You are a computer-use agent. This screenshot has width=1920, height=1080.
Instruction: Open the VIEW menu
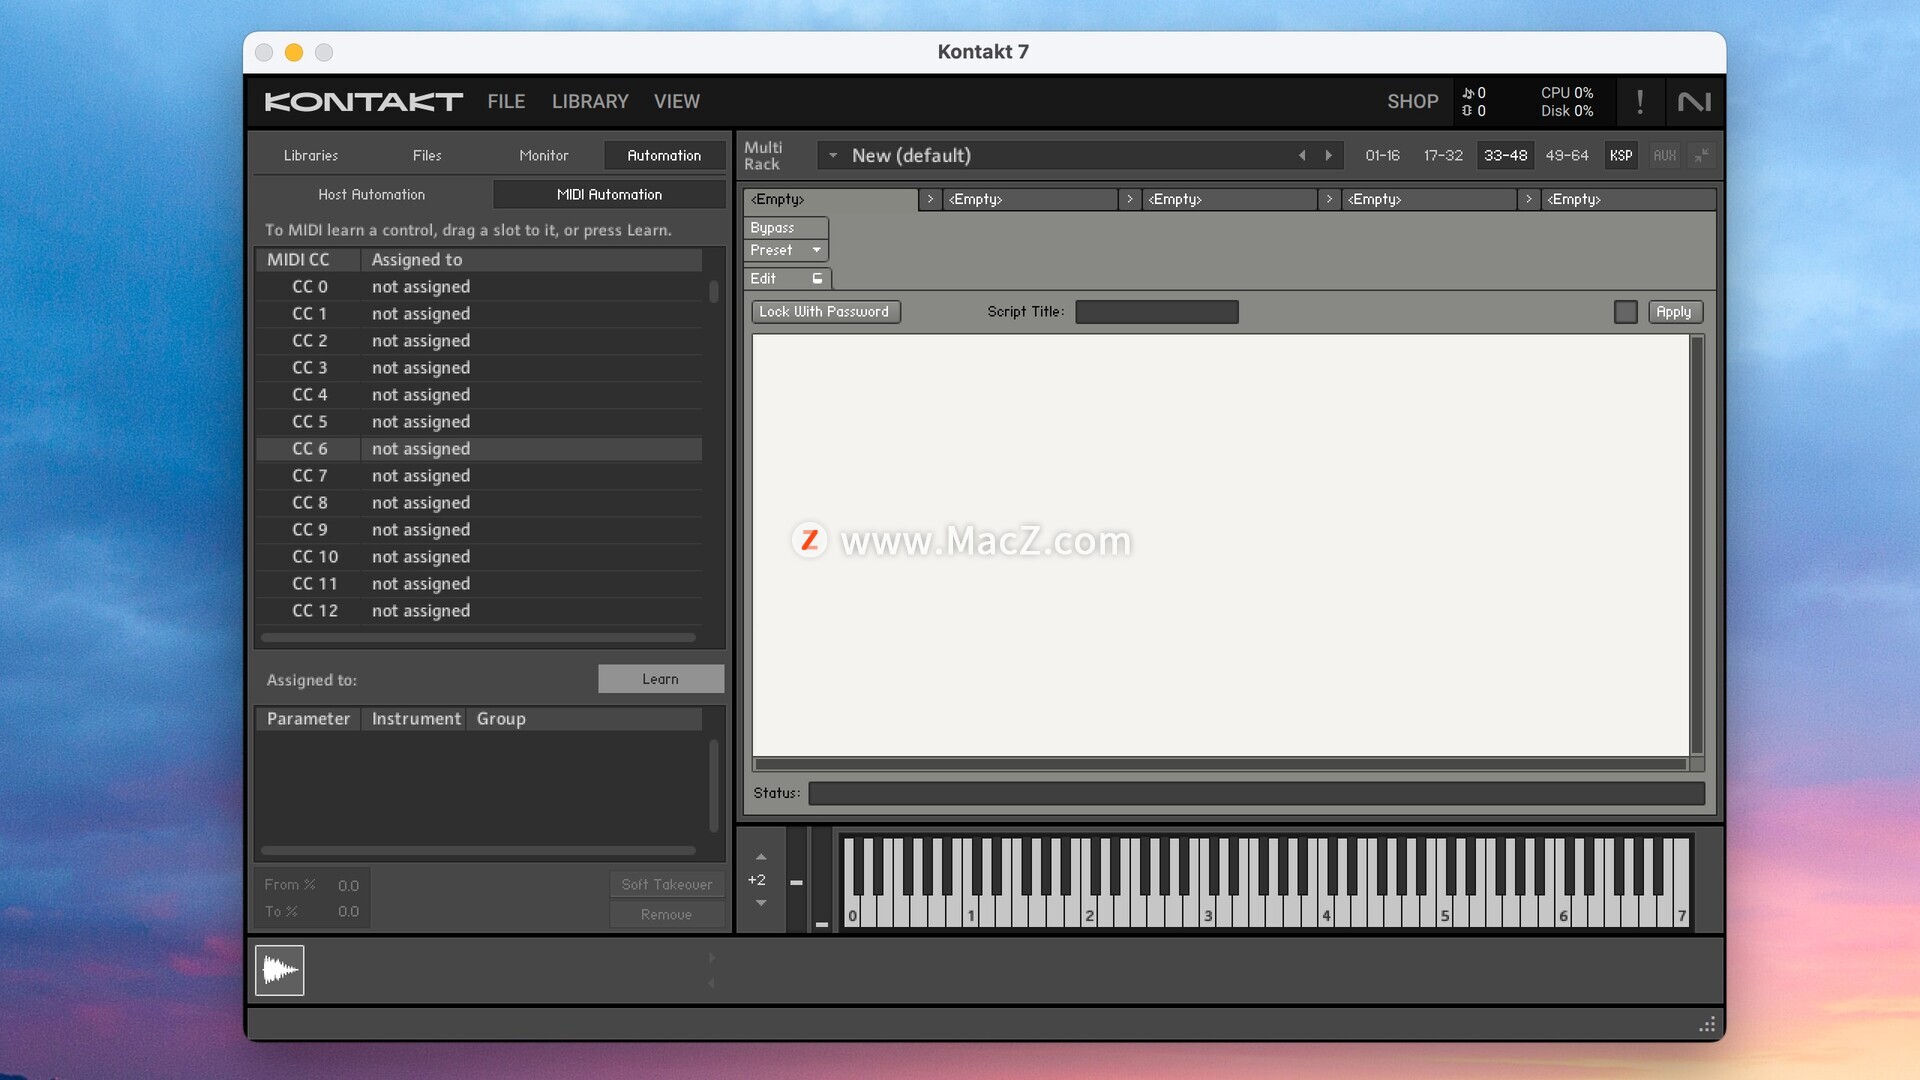click(x=677, y=101)
